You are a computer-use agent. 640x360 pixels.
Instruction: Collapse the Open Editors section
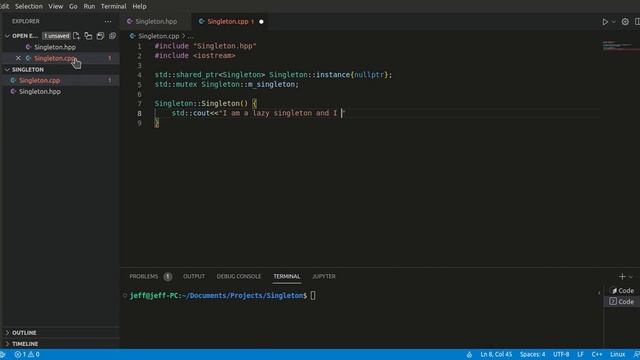pyautogui.click(x=7, y=36)
